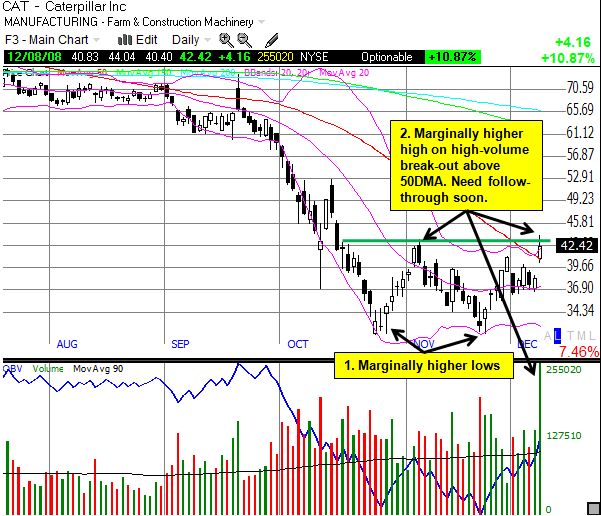The height and width of the screenshot is (516, 601).
Task: Click the small square icon in bottom-right corner
Action: tap(594, 508)
